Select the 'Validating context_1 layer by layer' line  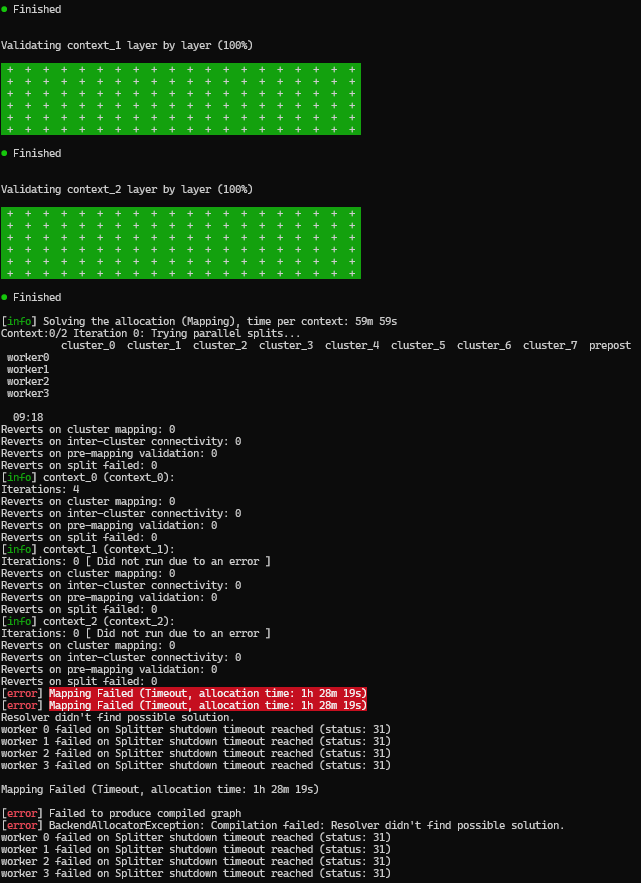[x=127, y=45]
